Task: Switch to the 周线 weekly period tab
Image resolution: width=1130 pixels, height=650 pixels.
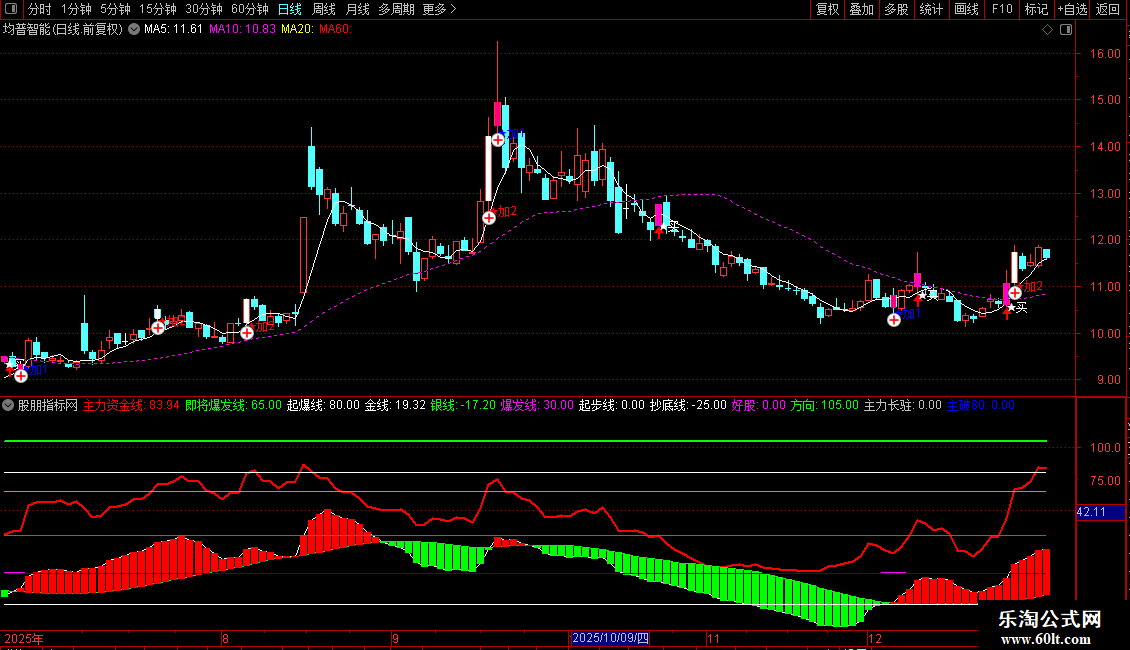Action: pos(324,9)
